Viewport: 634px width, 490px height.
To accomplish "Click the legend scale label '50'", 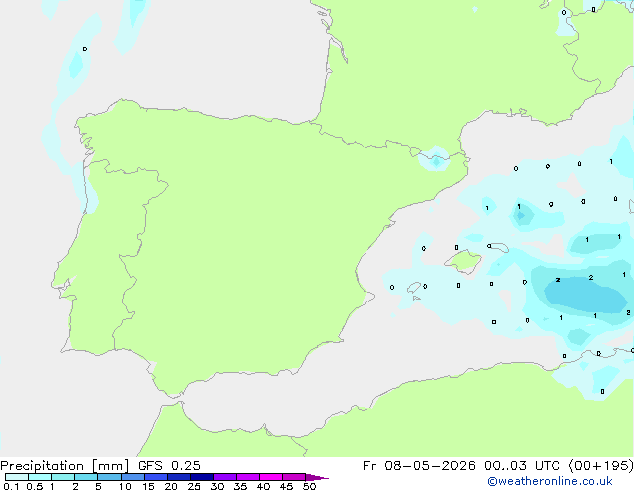I will coord(309,486).
